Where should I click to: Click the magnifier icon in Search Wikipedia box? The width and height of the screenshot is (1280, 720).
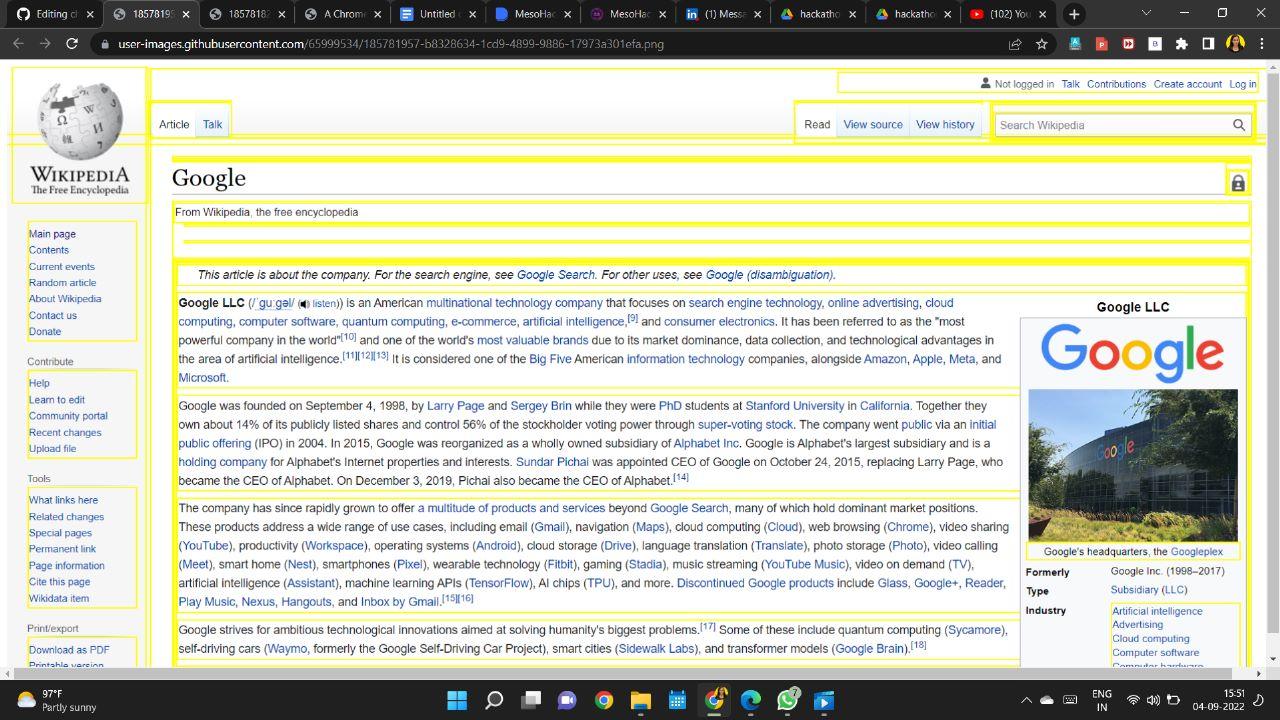click(x=1239, y=125)
